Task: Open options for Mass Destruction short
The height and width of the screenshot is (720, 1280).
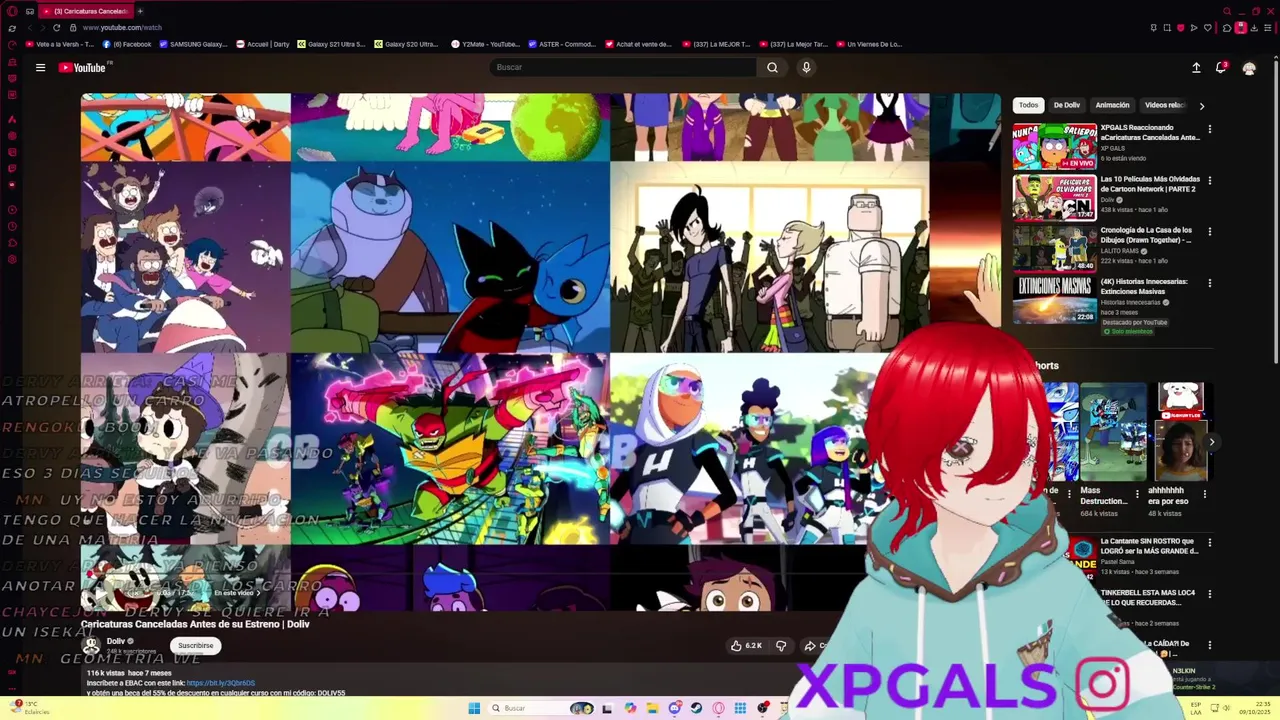Action: [1137, 494]
